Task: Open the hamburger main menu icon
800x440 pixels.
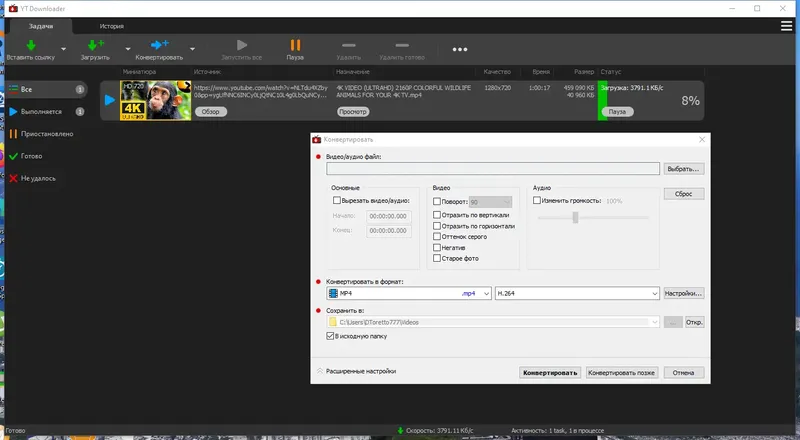Action: 786,26
